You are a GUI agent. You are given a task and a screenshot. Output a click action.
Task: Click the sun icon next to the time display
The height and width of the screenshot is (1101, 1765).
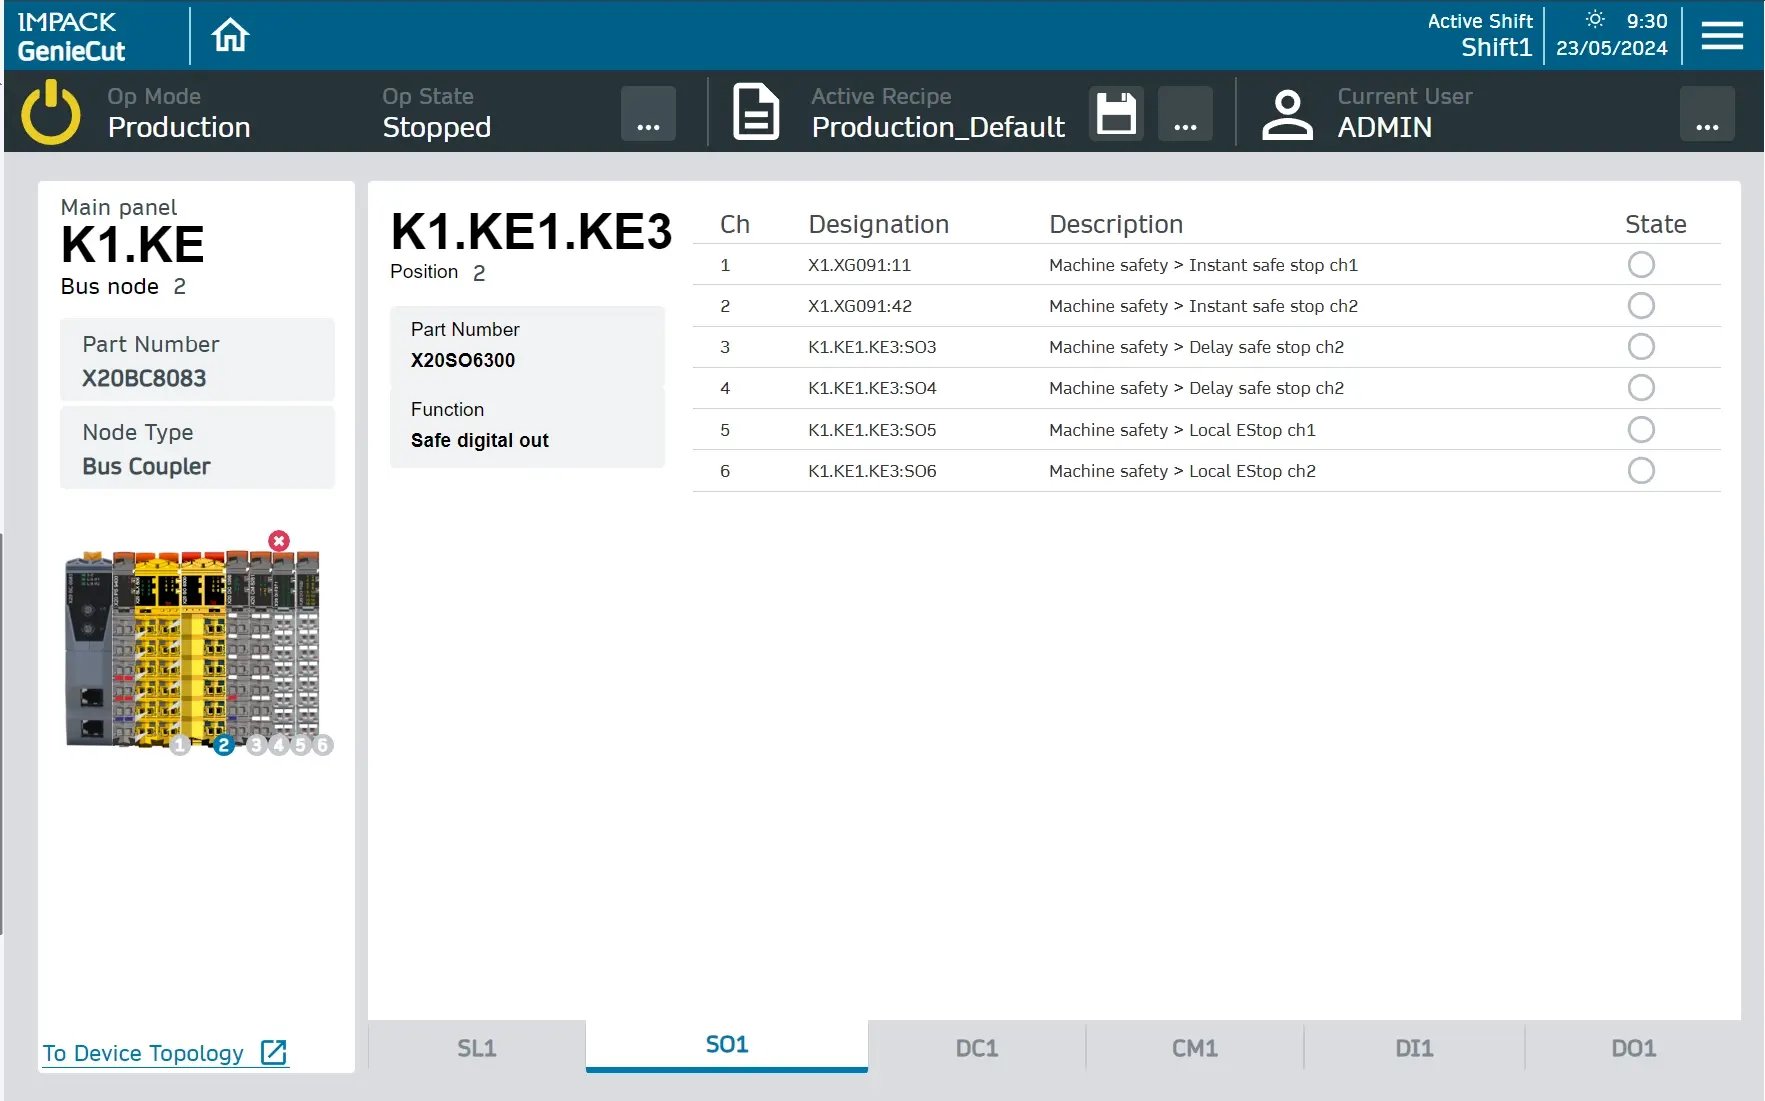pyautogui.click(x=1594, y=19)
